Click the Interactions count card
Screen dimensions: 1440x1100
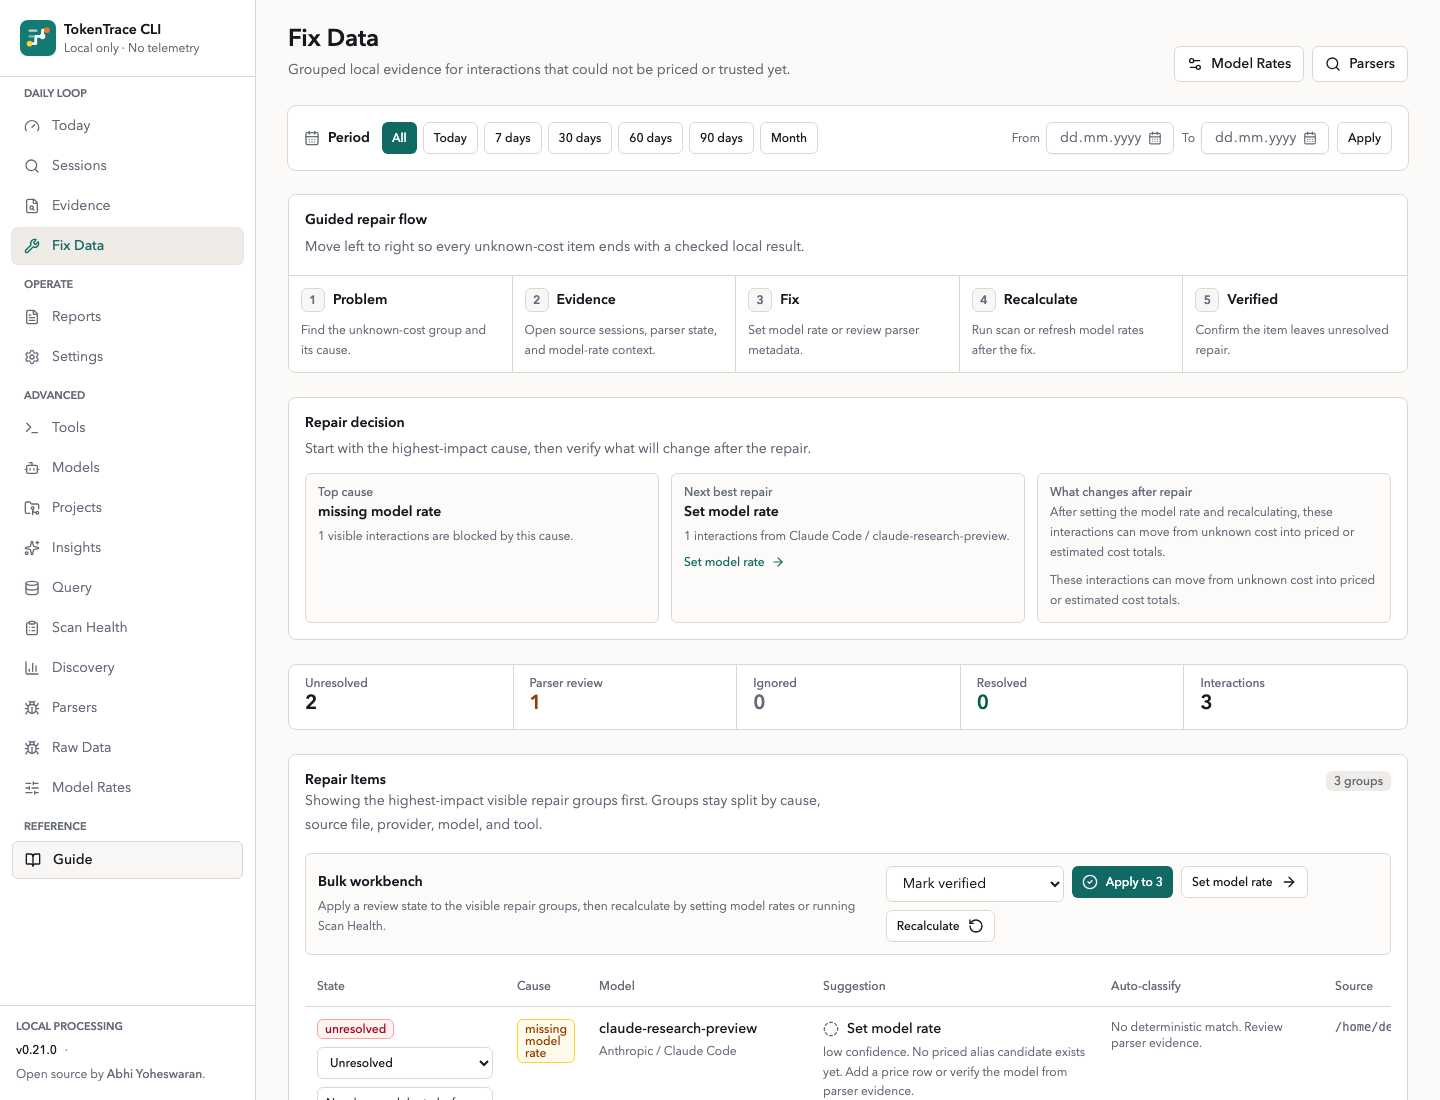pyautogui.click(x=1295, y=697)
